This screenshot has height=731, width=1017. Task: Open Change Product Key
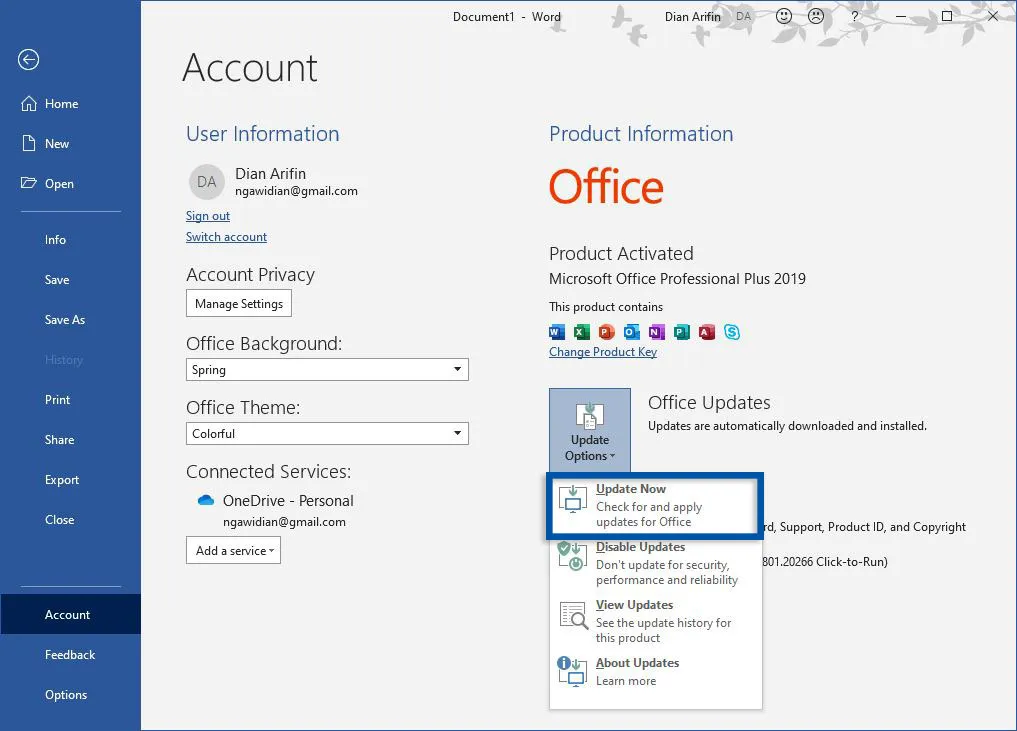pos(603,351)
